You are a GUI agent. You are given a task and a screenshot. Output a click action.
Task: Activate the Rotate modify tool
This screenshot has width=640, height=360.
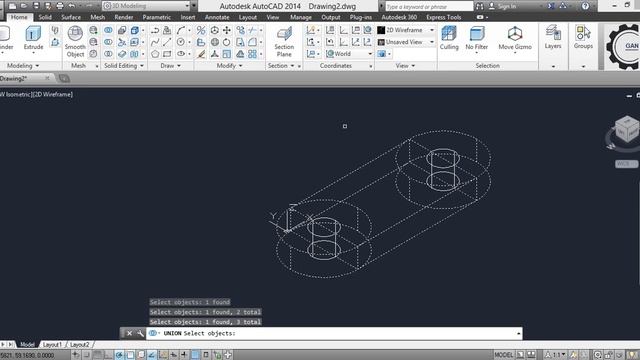tap(227, 42)
